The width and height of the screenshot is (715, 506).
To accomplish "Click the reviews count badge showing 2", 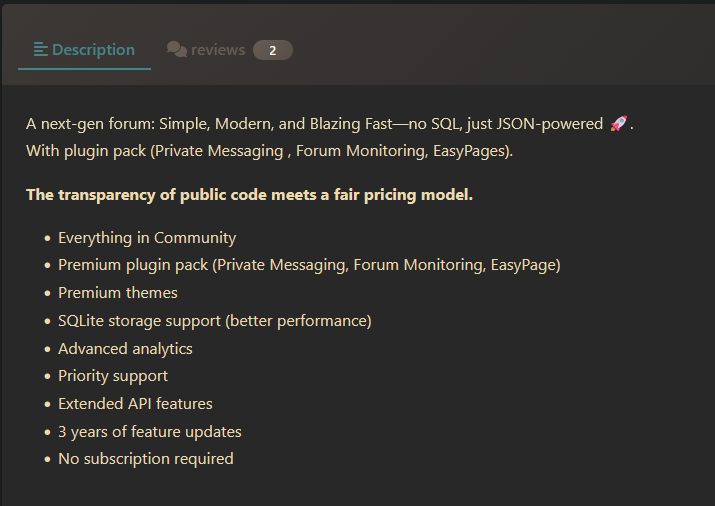I will 272,50.
